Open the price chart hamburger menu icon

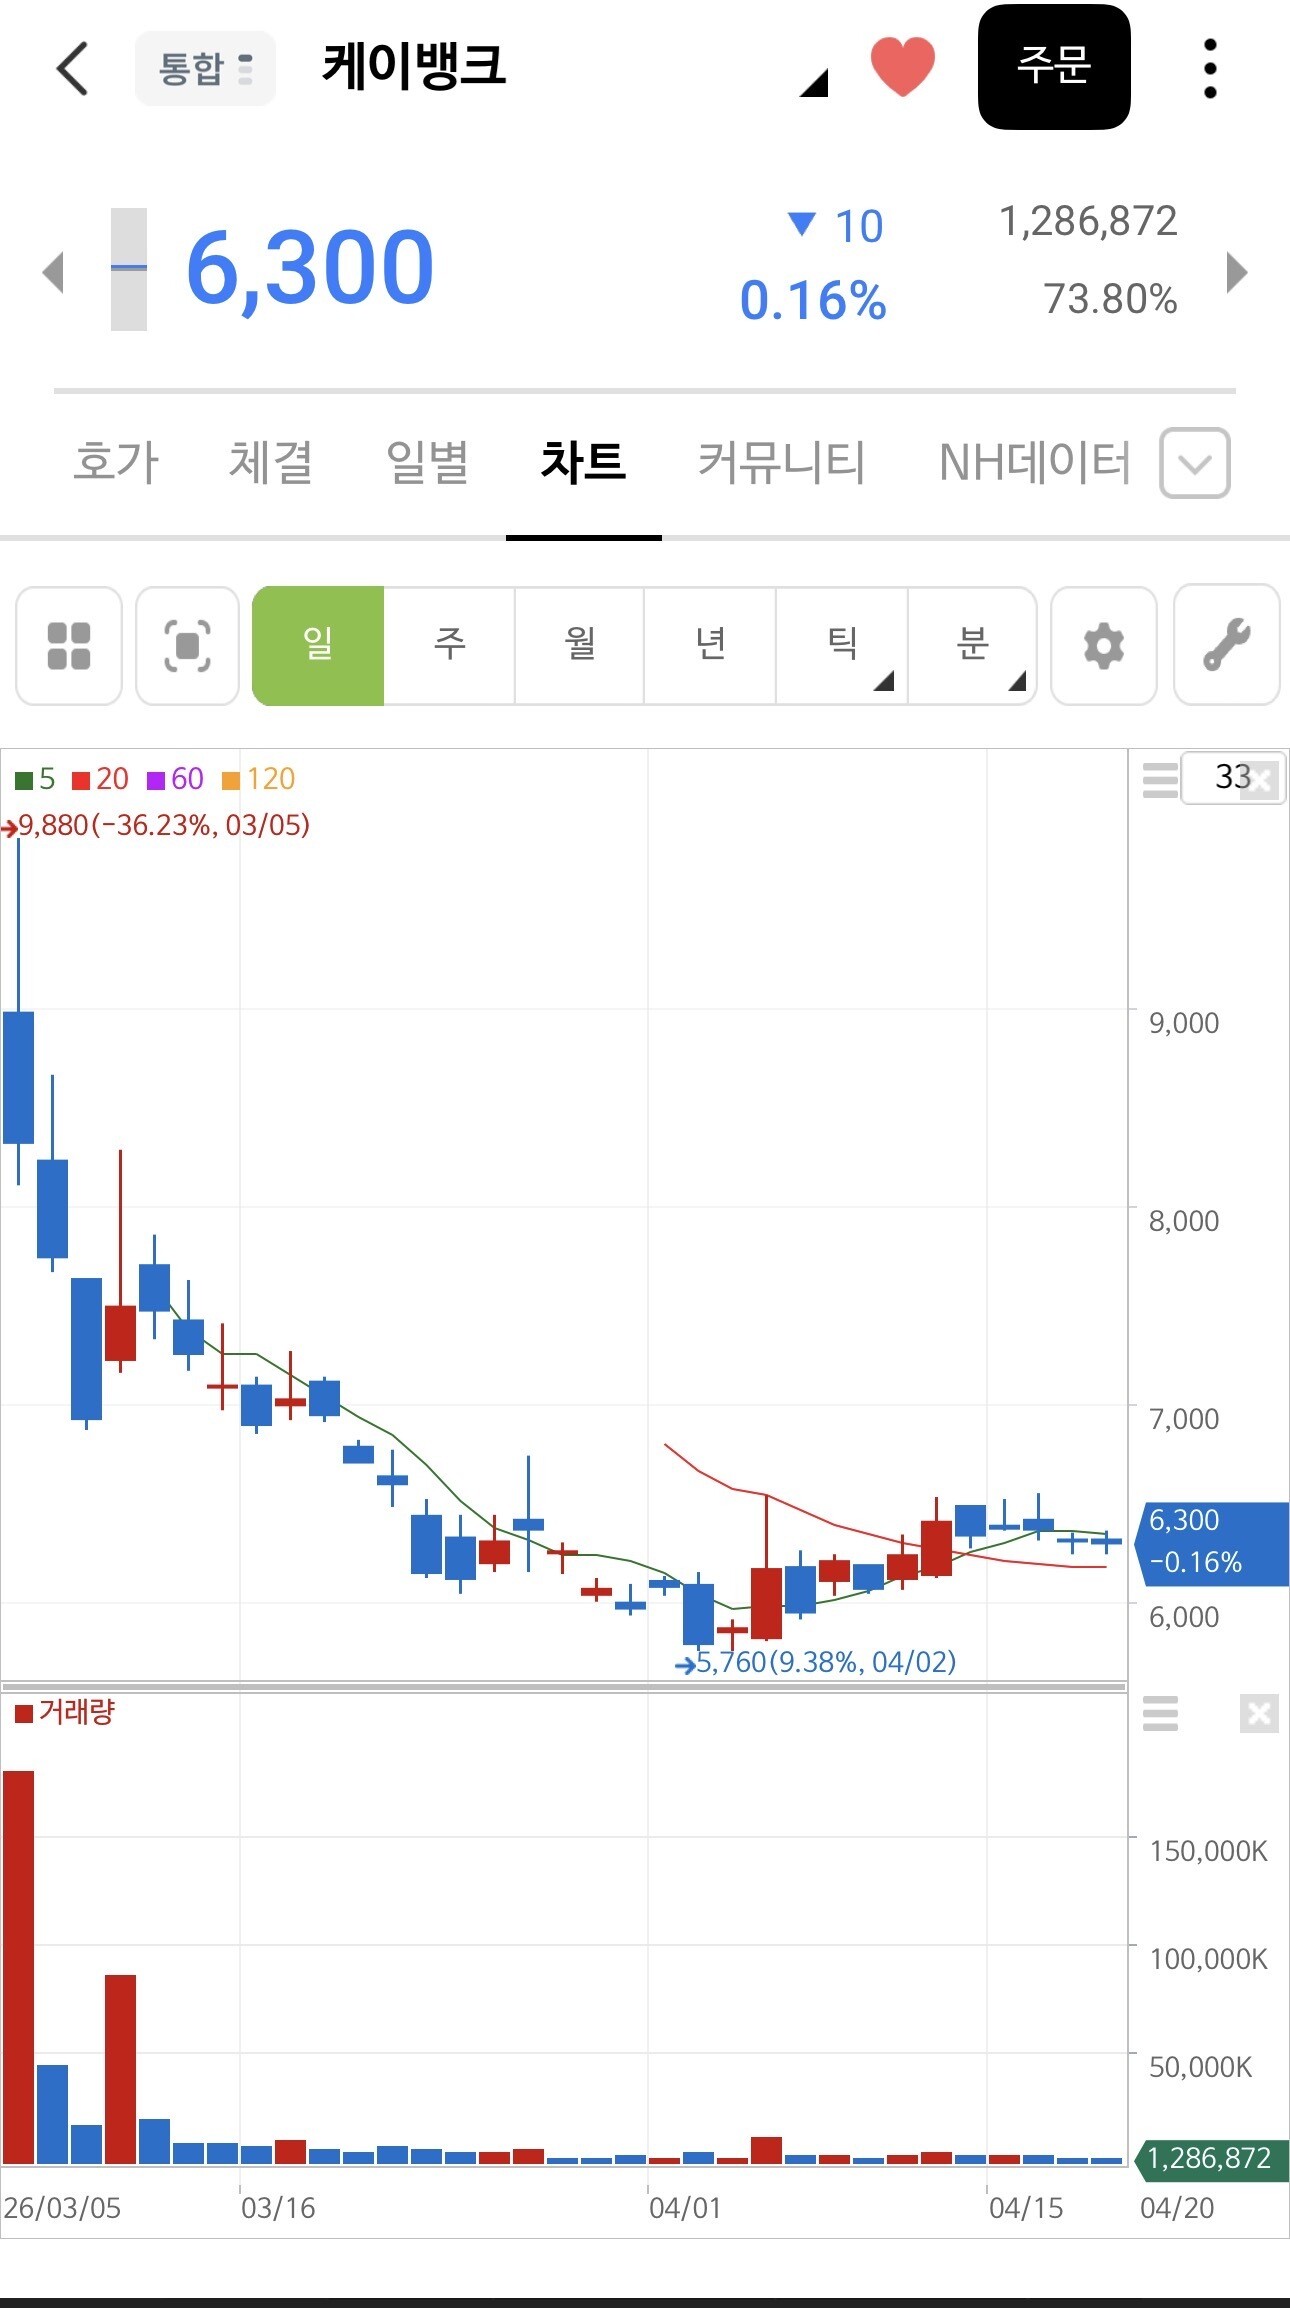pos(1160,780)
